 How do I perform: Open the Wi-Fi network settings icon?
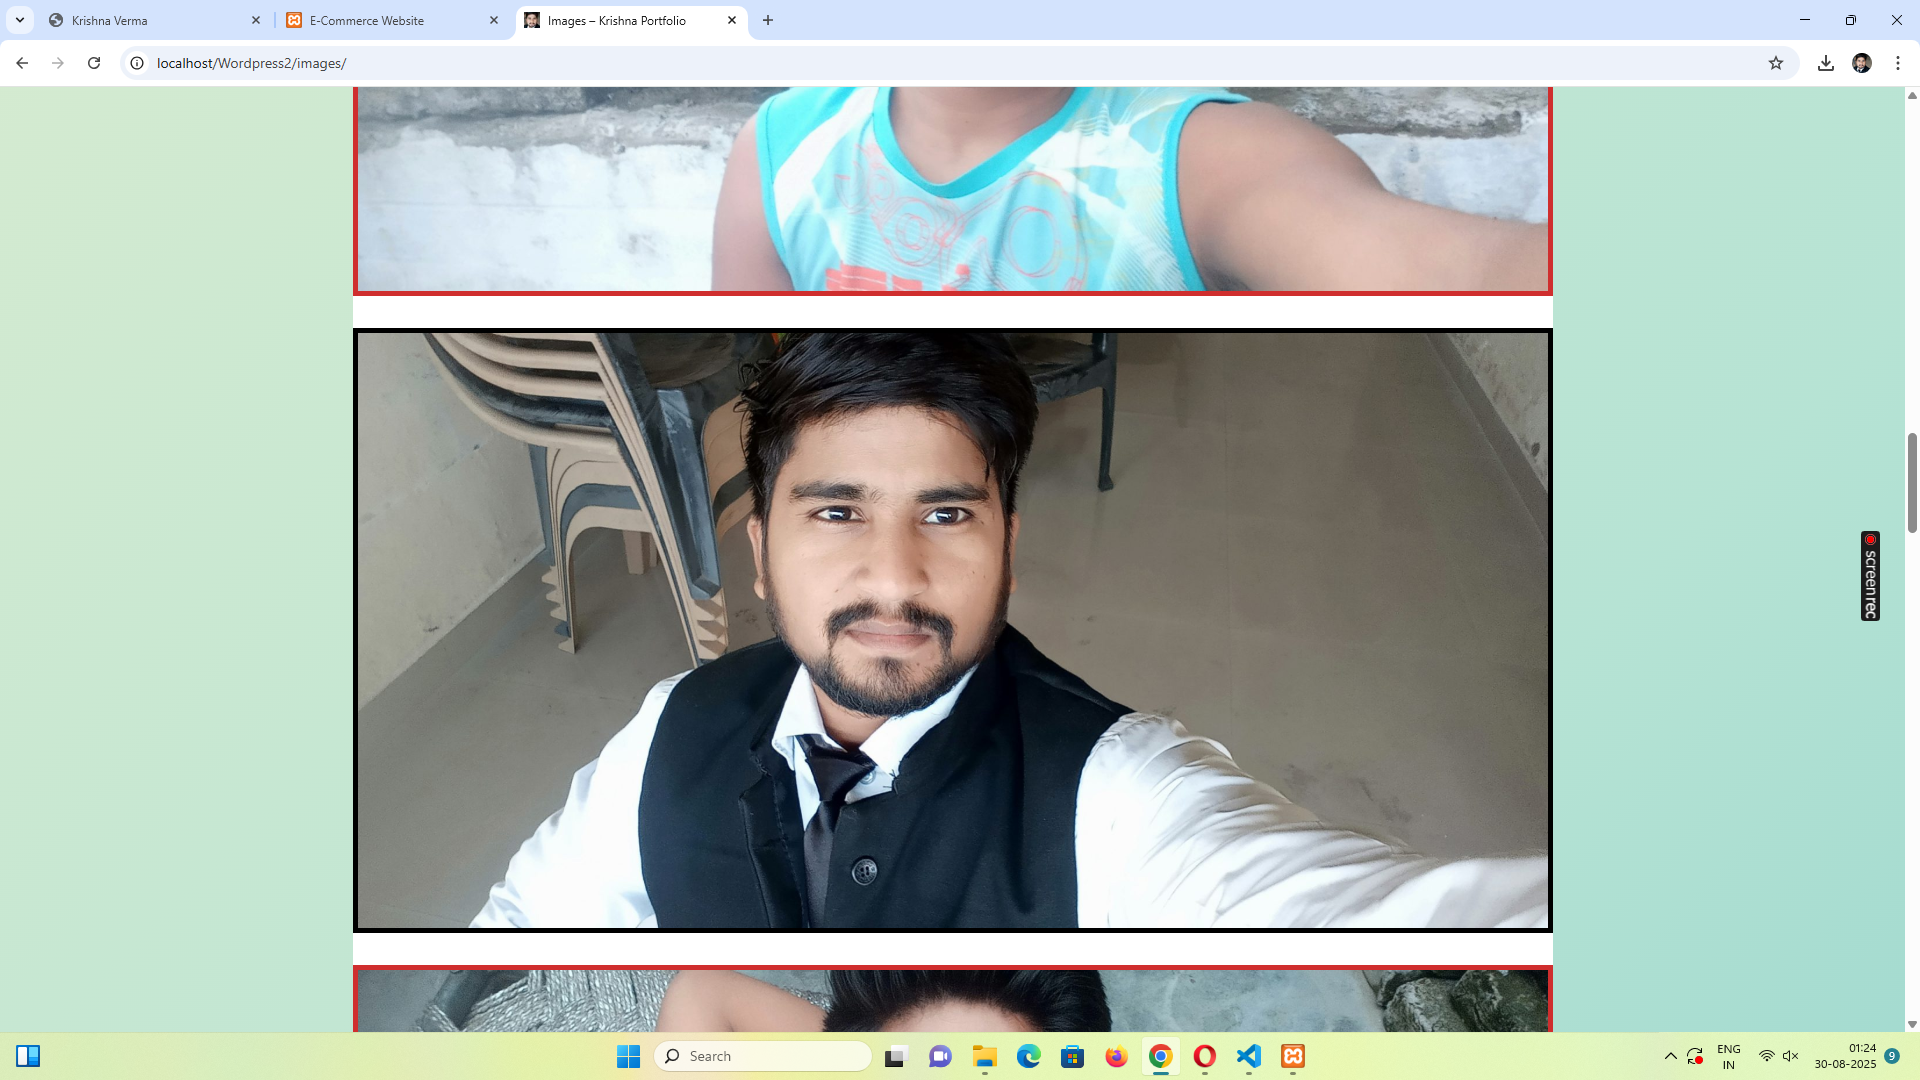pos(1767,1056)
